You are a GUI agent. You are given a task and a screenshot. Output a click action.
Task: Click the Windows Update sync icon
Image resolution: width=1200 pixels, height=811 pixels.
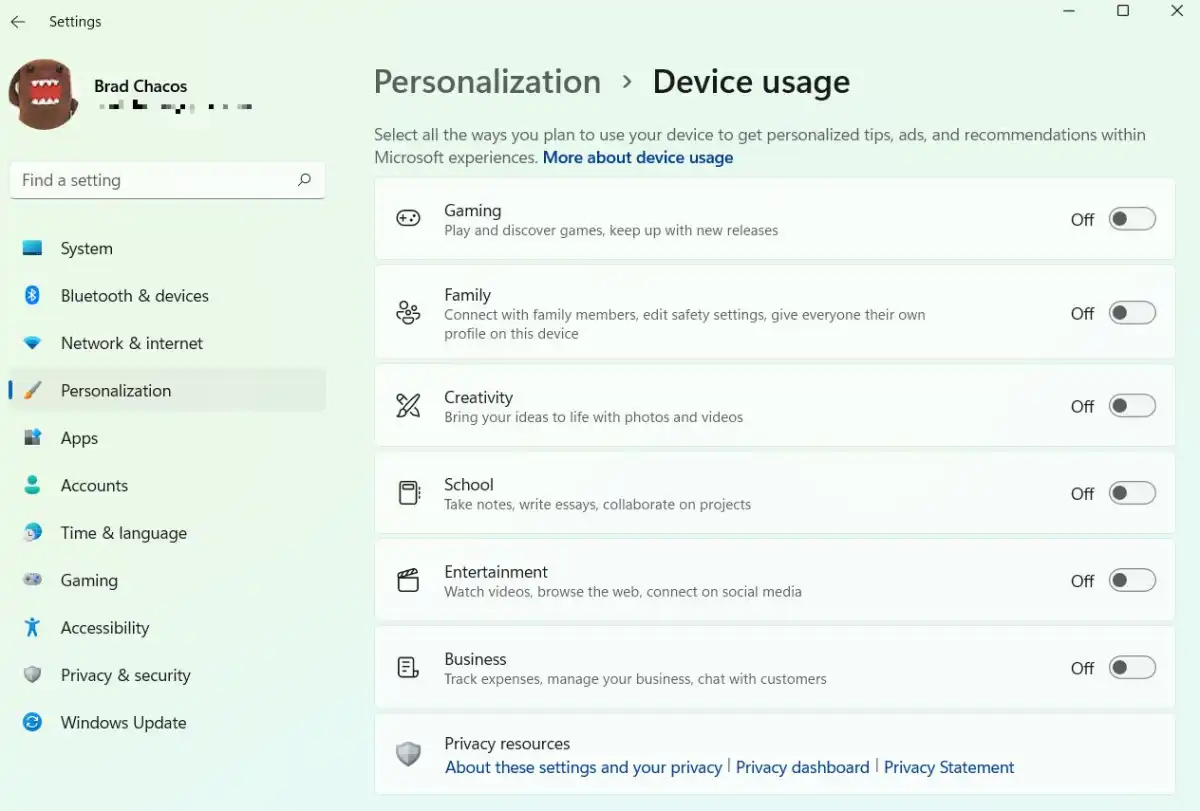[x=32, y=723]
